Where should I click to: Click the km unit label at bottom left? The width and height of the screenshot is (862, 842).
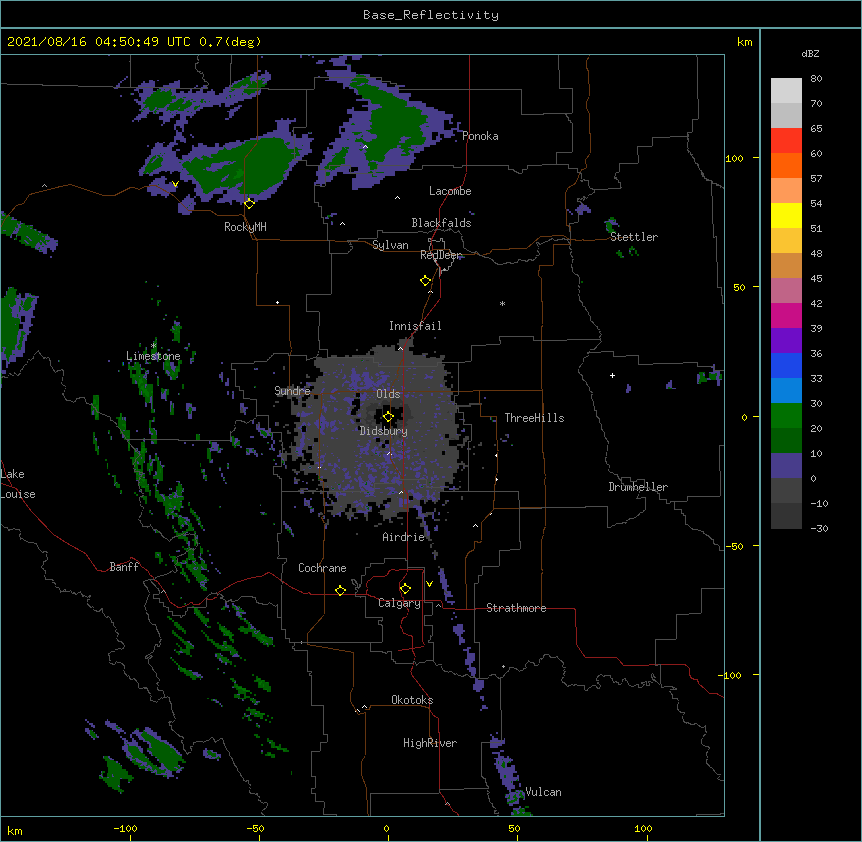click(15, 830)
